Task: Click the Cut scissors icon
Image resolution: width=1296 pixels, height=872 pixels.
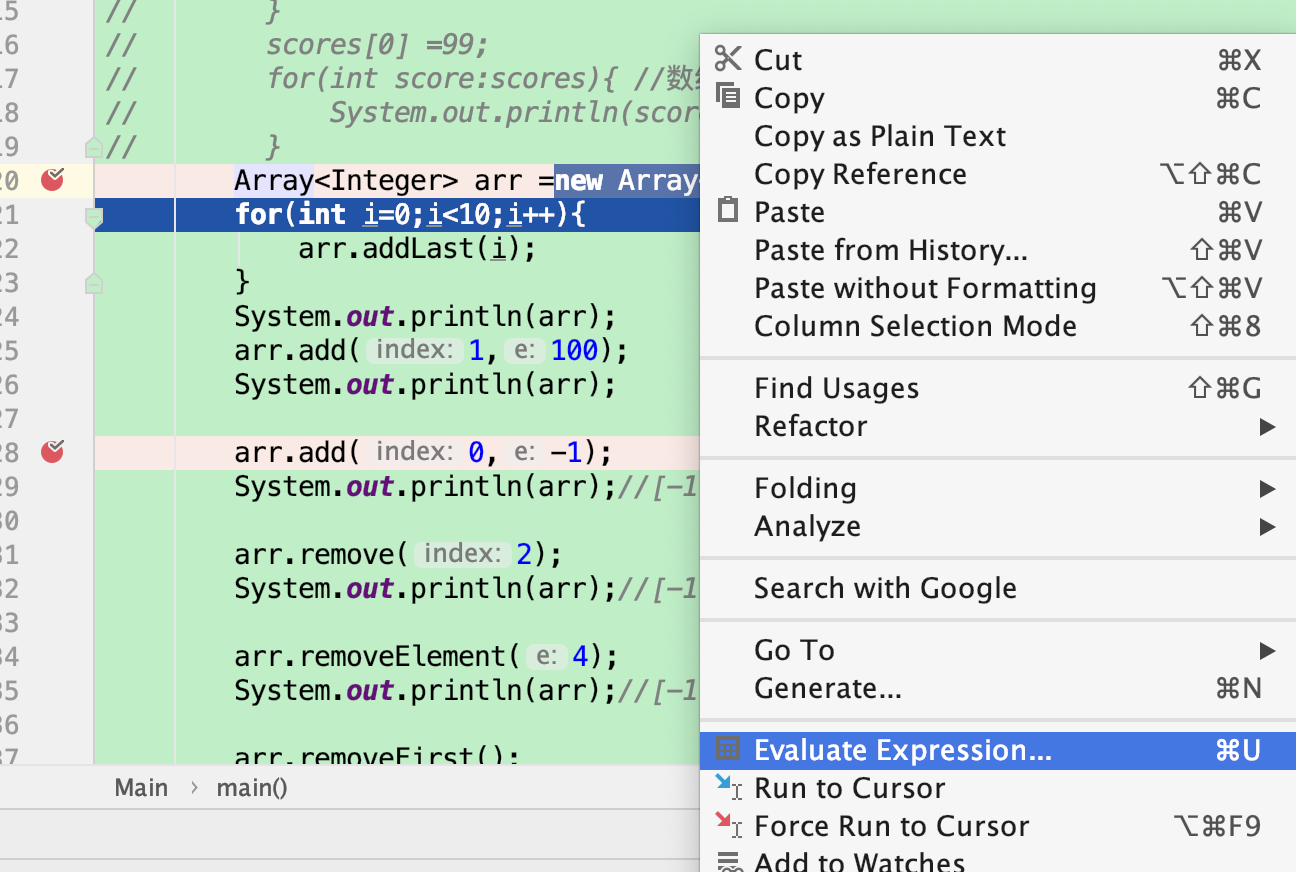Action: [729, 59]
